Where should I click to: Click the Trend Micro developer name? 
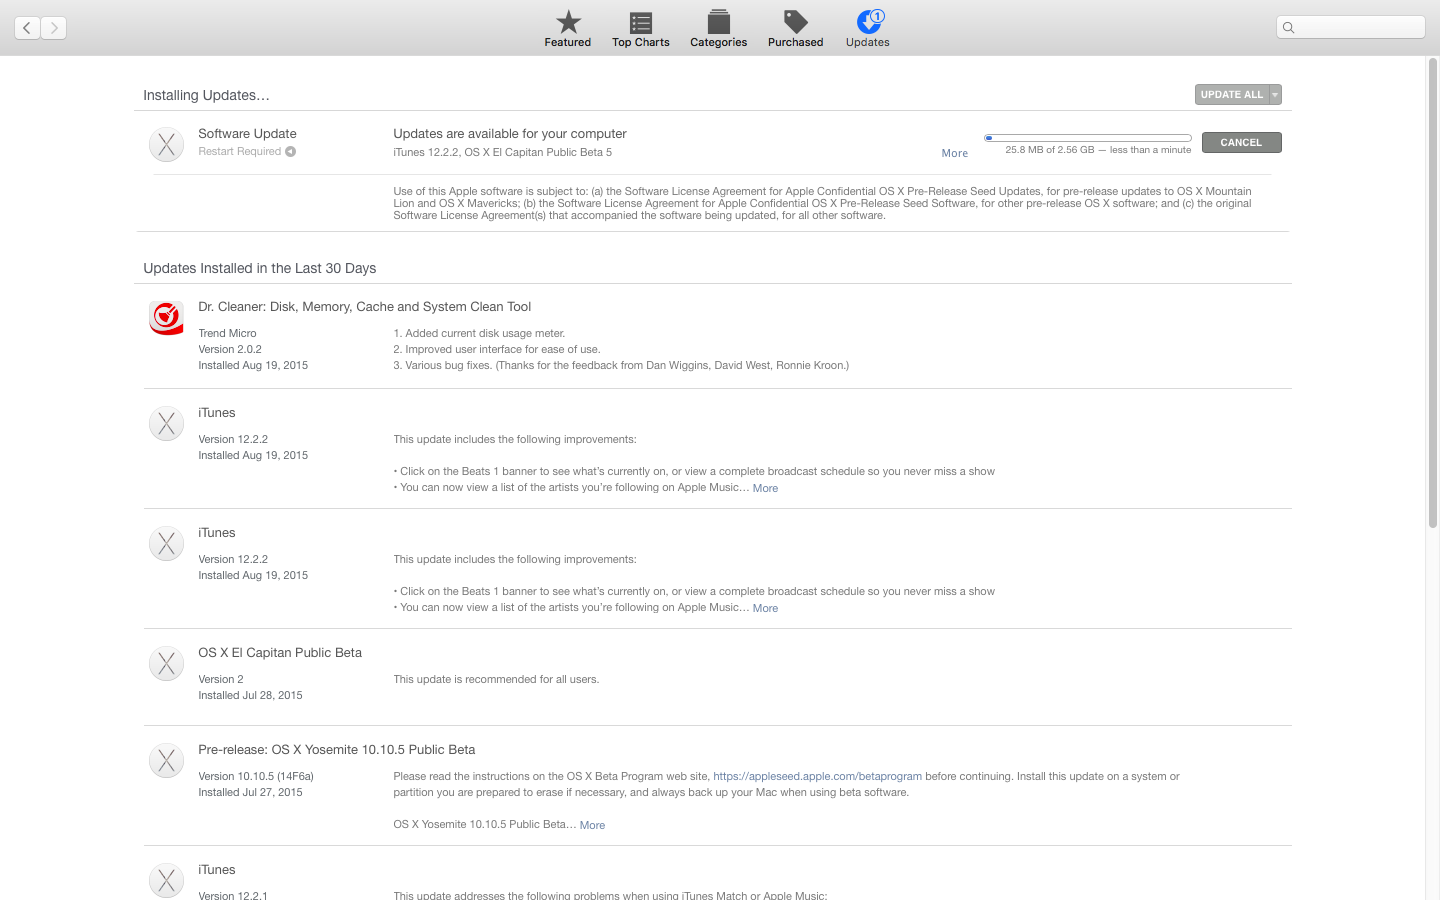coord(227,333)
